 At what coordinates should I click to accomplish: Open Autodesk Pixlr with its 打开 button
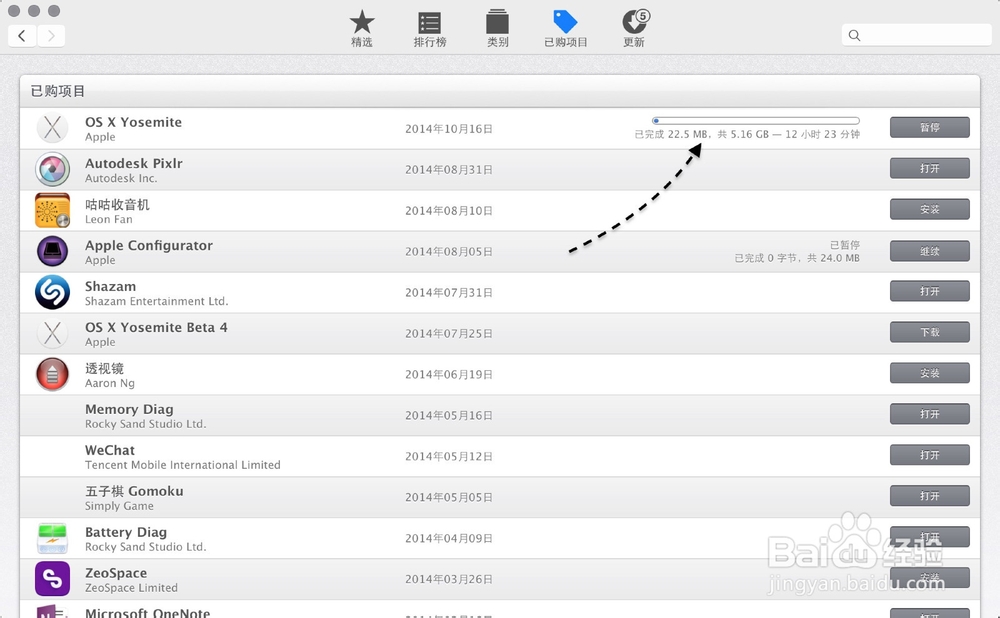click(929, 168)
